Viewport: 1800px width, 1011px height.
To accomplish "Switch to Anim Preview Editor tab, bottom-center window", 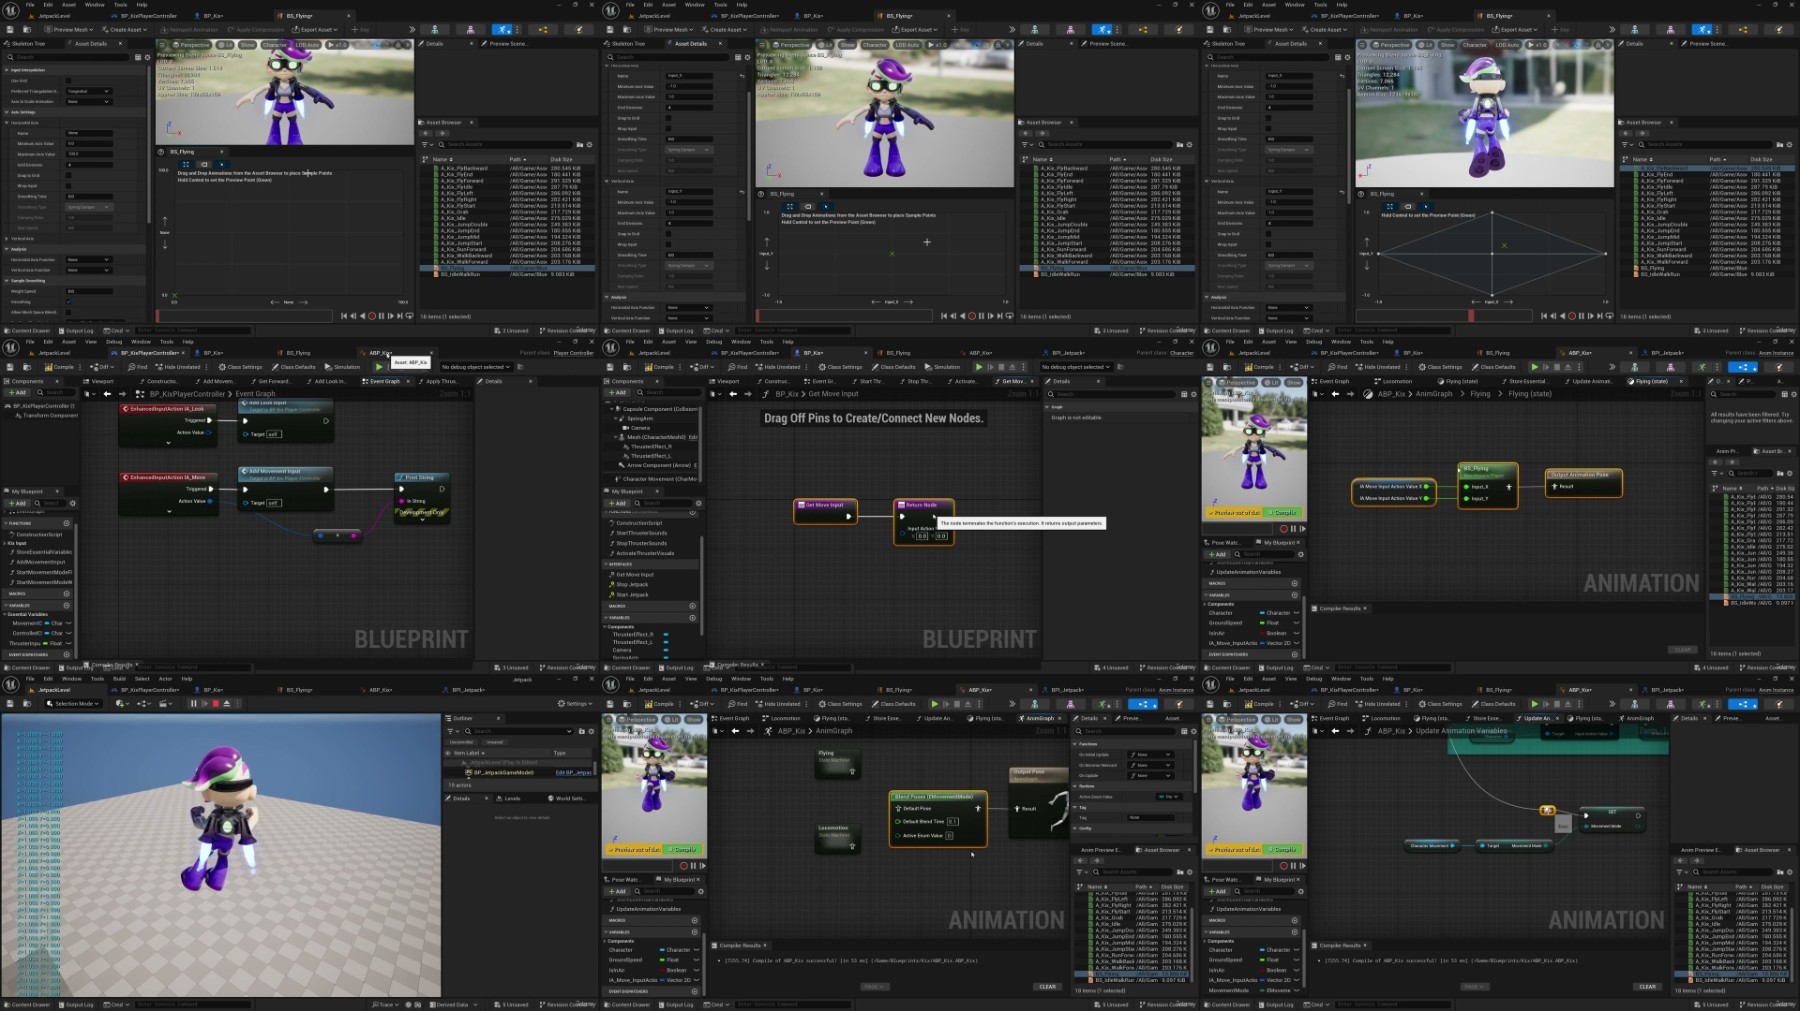I will [x=1100, y=850].
